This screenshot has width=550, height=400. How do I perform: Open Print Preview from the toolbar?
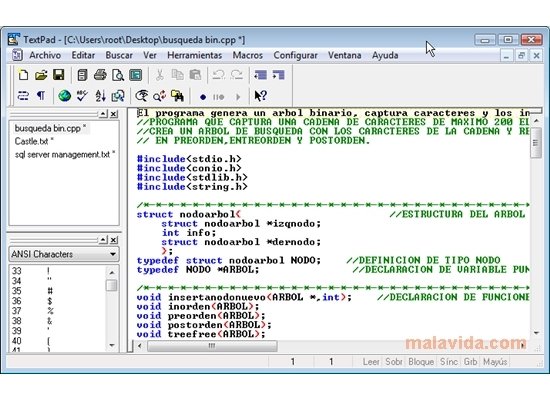[x=118, y=75]
